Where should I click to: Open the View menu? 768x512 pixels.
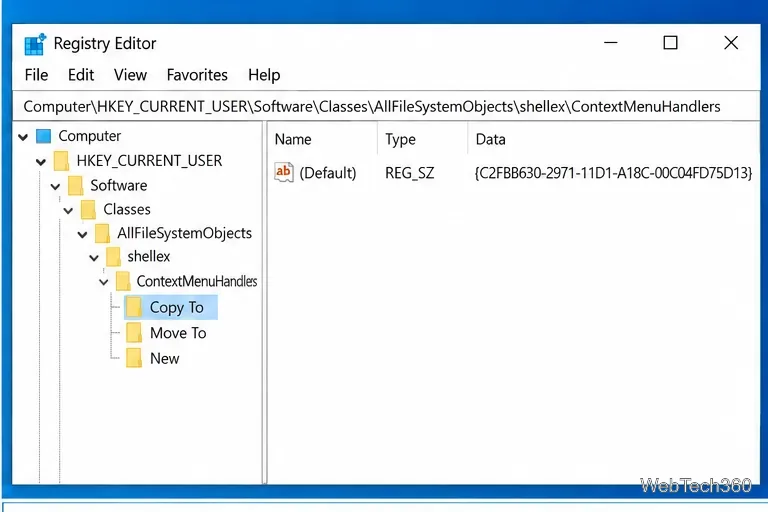tap(130, 75)
